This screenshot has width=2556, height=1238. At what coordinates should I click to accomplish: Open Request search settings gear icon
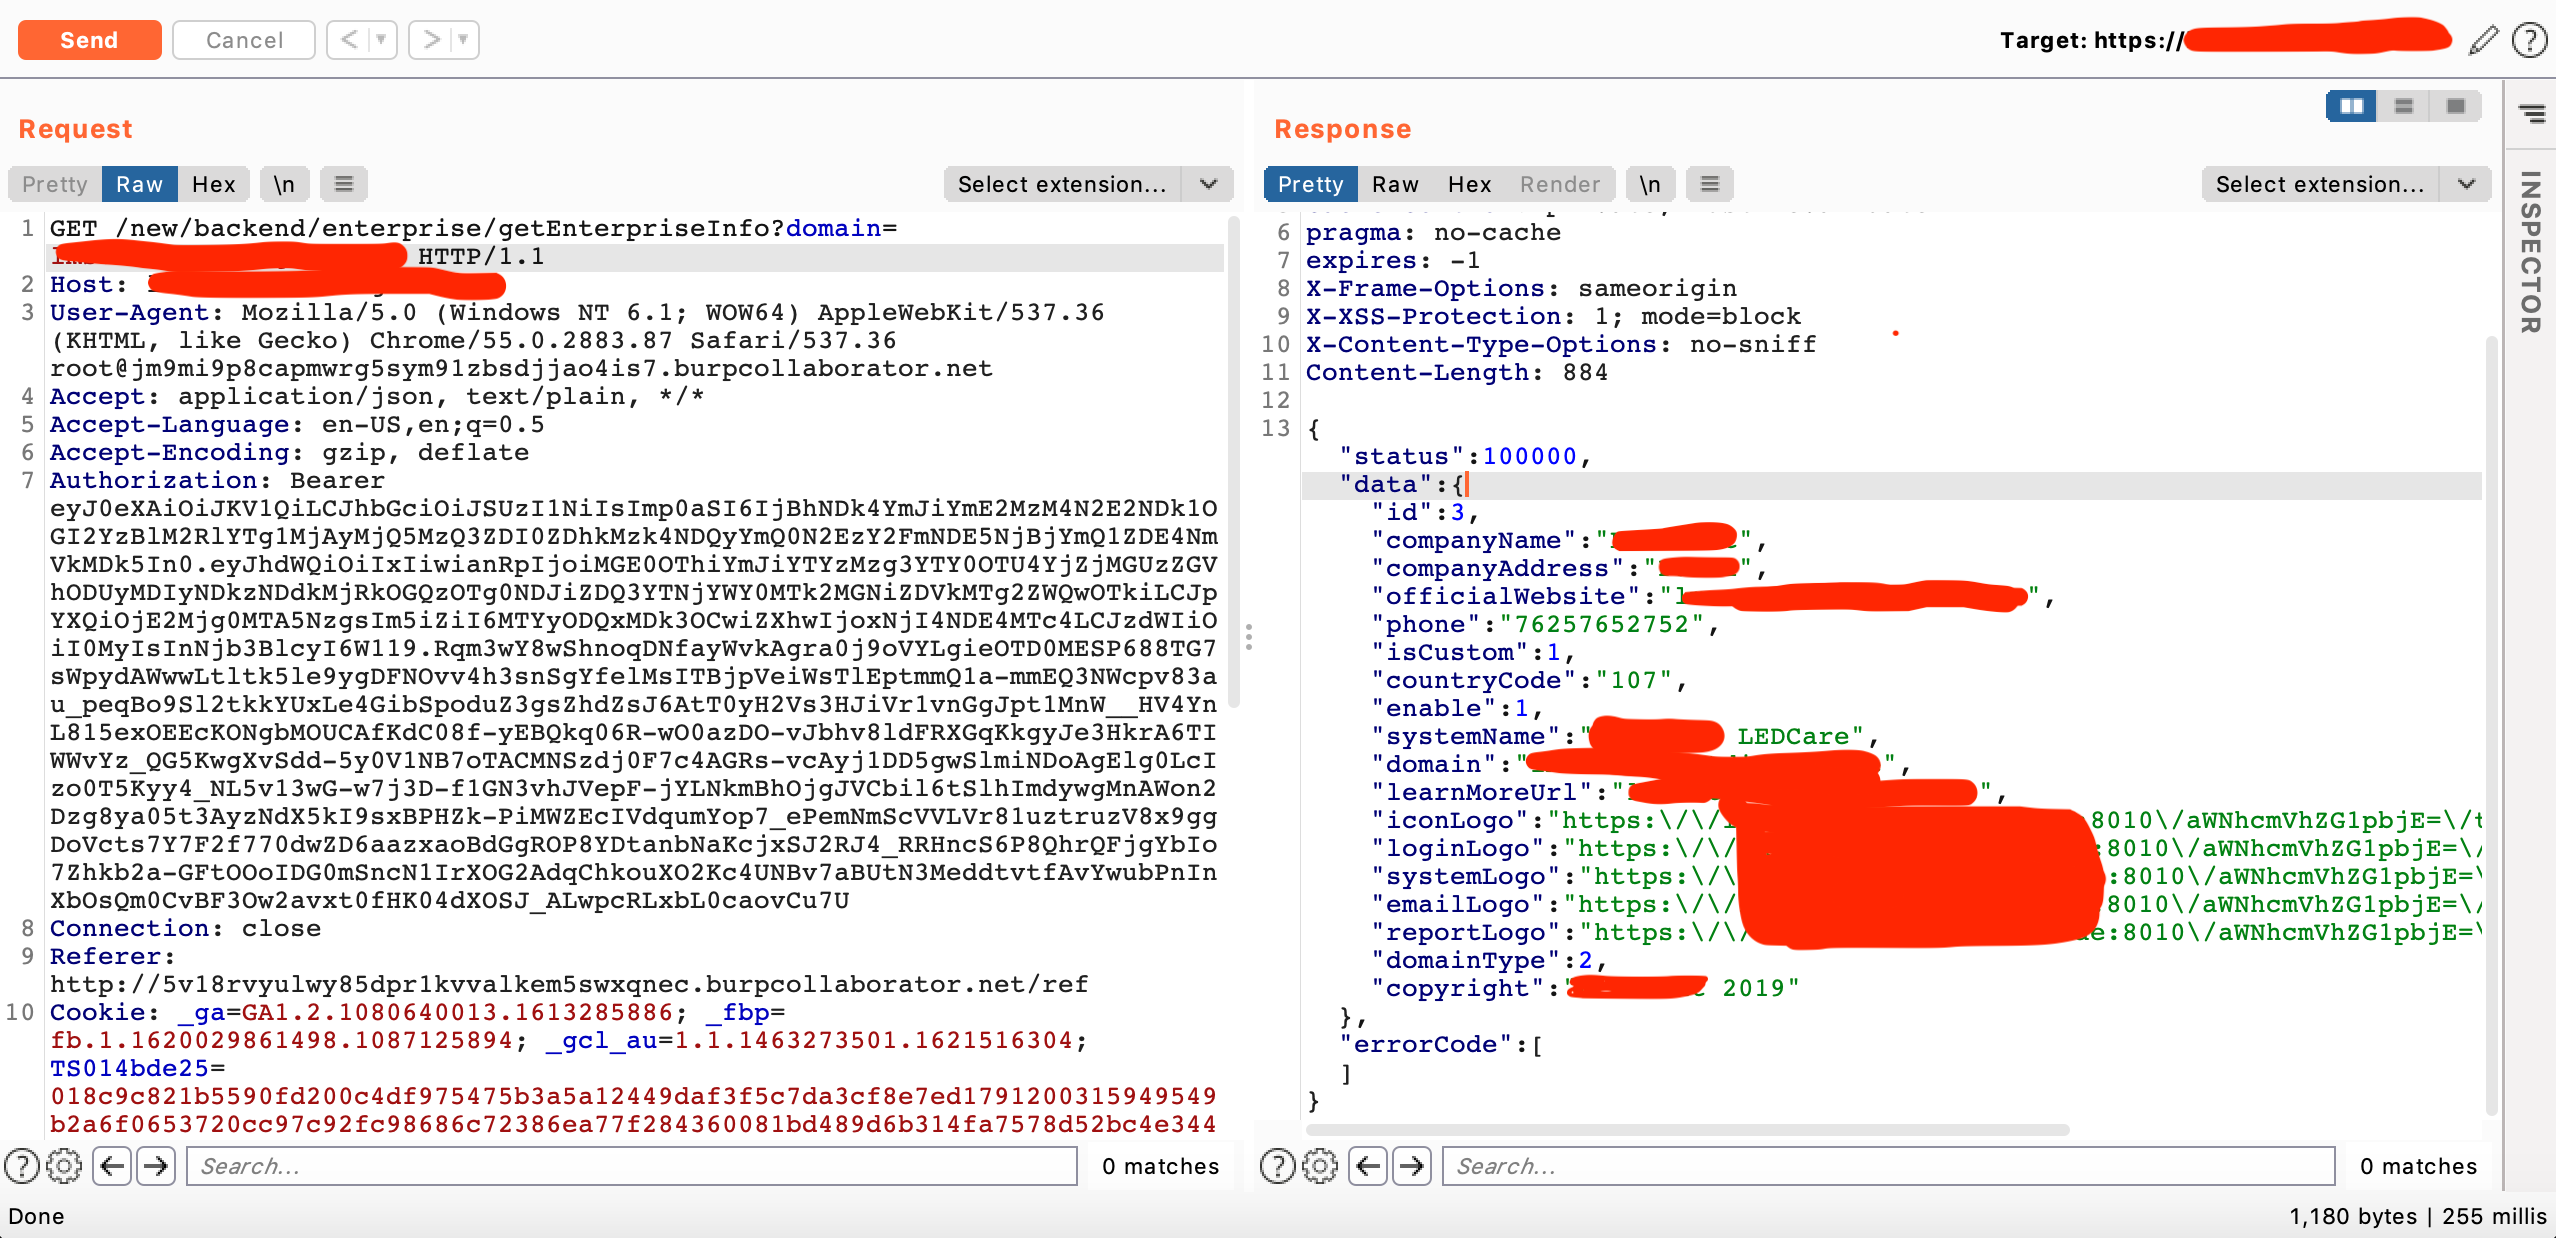tap(64, 1166)
